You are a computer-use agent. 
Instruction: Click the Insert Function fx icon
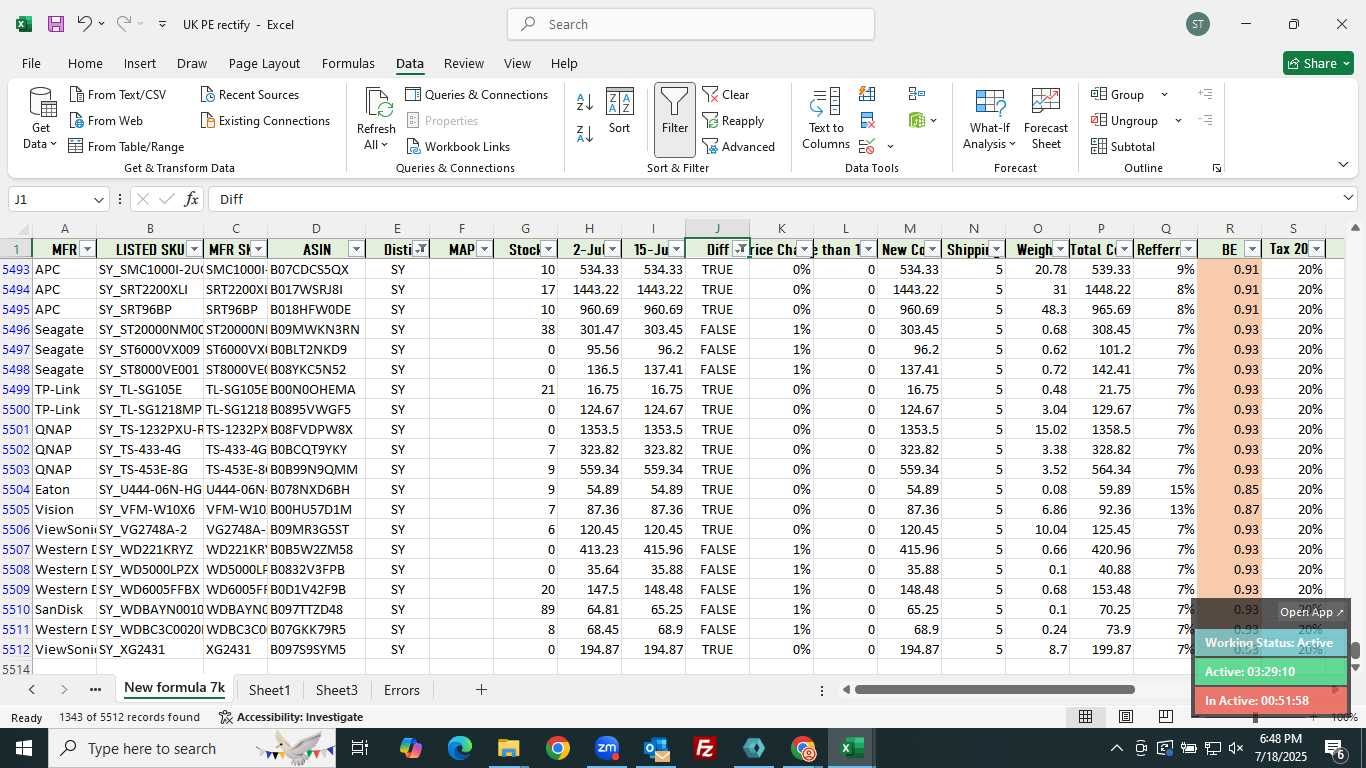pos(191,199)
